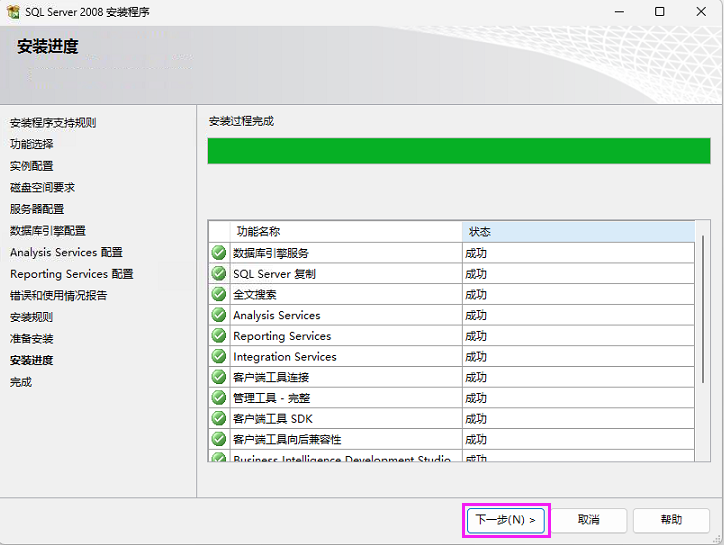Click green check icon beside 全文搜索
This screenshot has height=545, width=724.
(x=219, y=294)
